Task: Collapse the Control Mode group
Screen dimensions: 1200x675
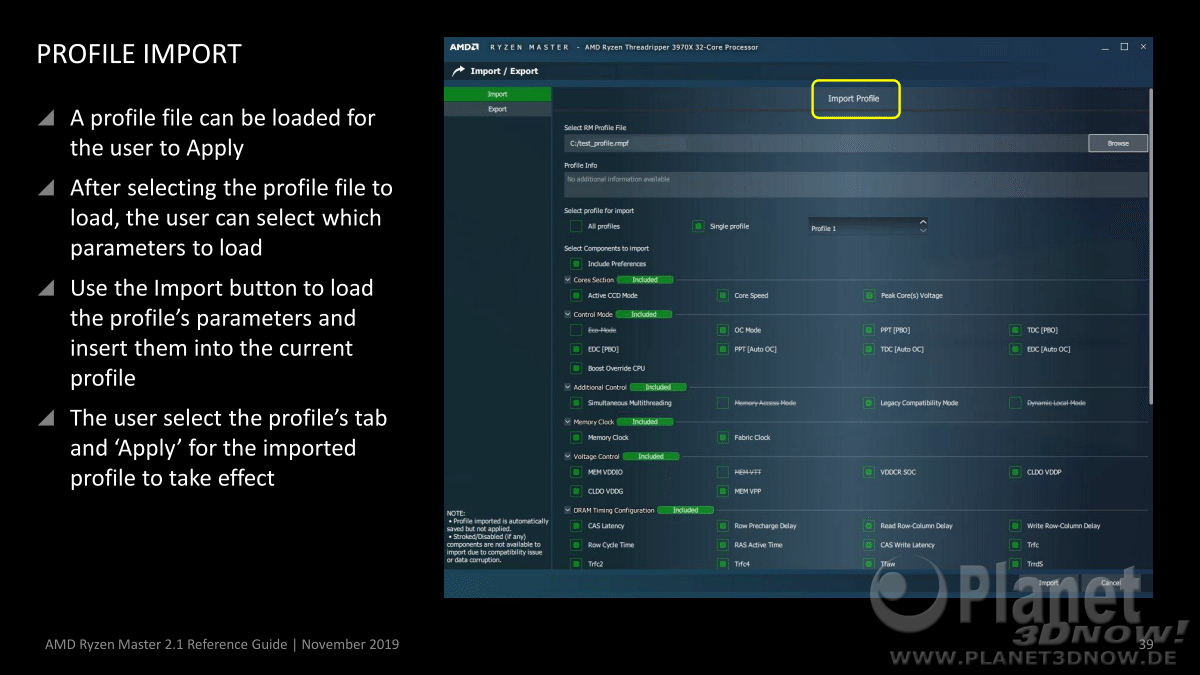Action: 568,314
